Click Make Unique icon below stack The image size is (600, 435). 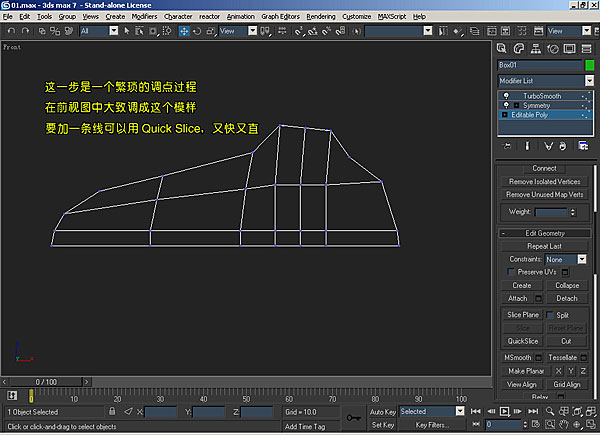pos(548,146)
